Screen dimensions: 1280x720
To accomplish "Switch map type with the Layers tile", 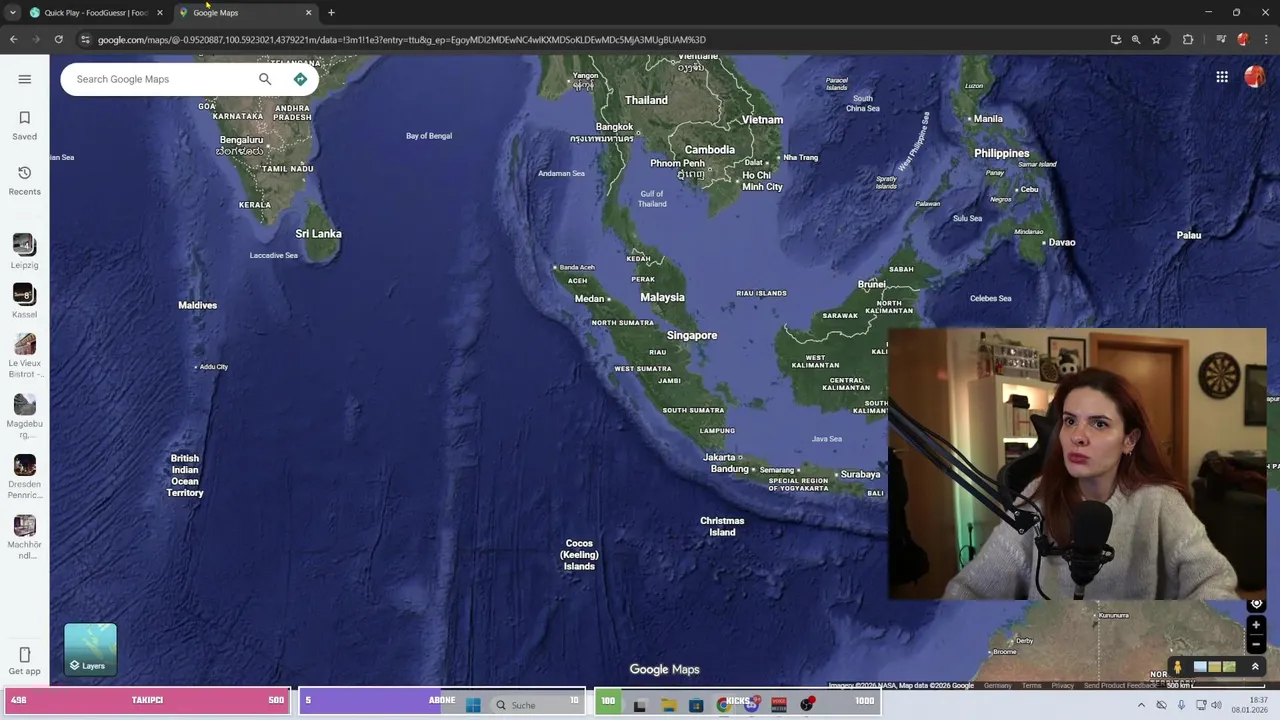I will [x=91, y=649].
